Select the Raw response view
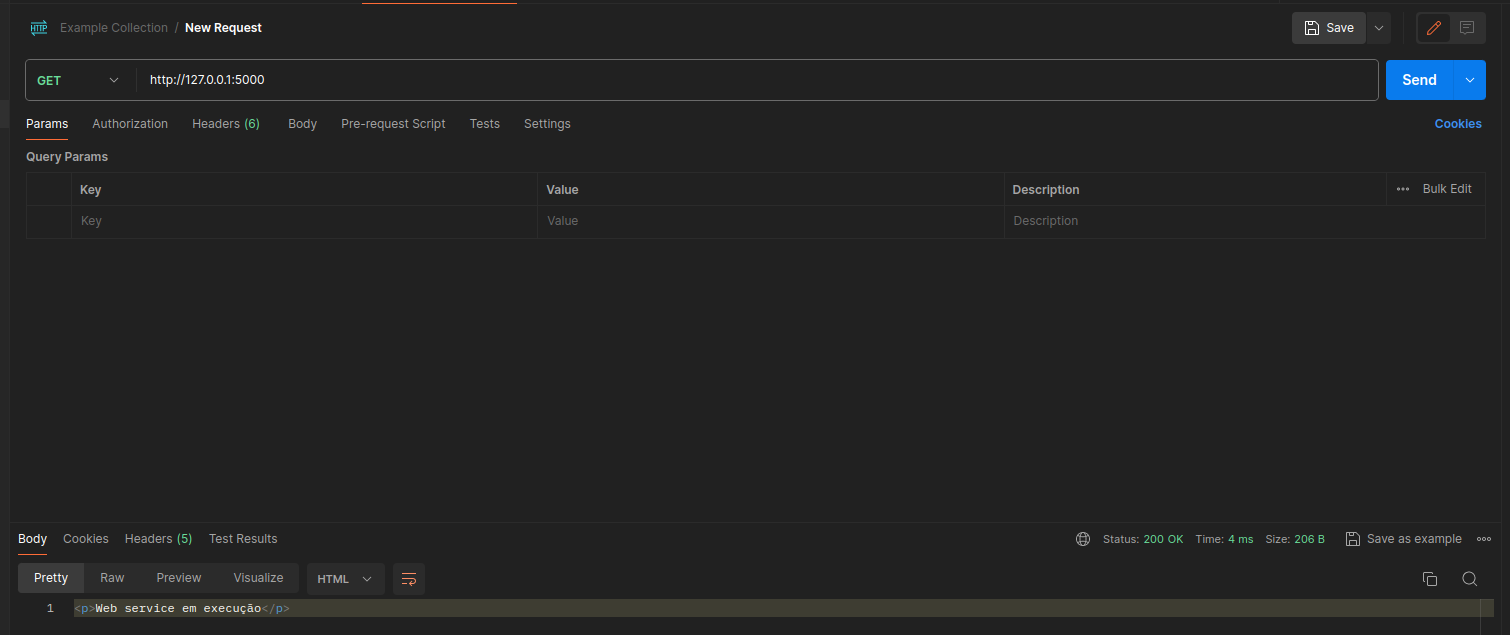Viewport: 1510px width, 635px height. (x=112, y=578)
